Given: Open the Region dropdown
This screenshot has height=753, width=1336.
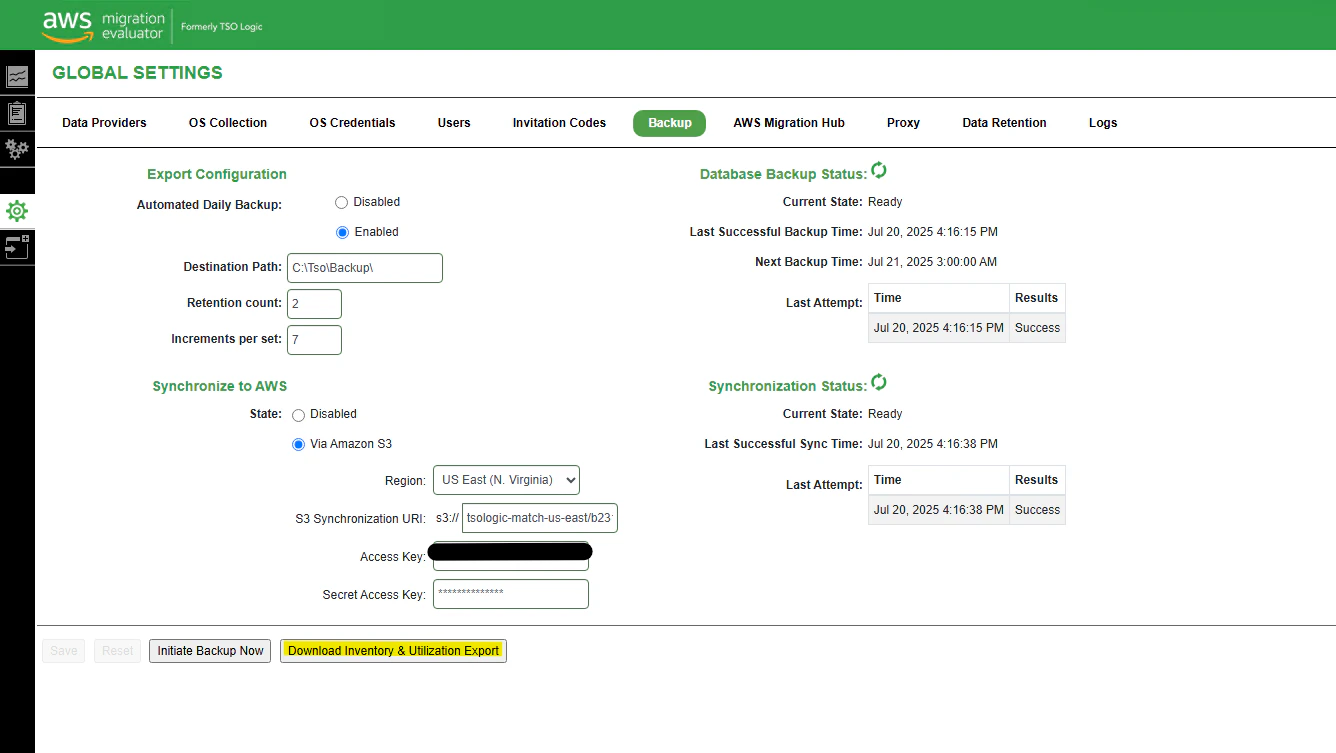Looking at the screenshot, I should 506,480.
